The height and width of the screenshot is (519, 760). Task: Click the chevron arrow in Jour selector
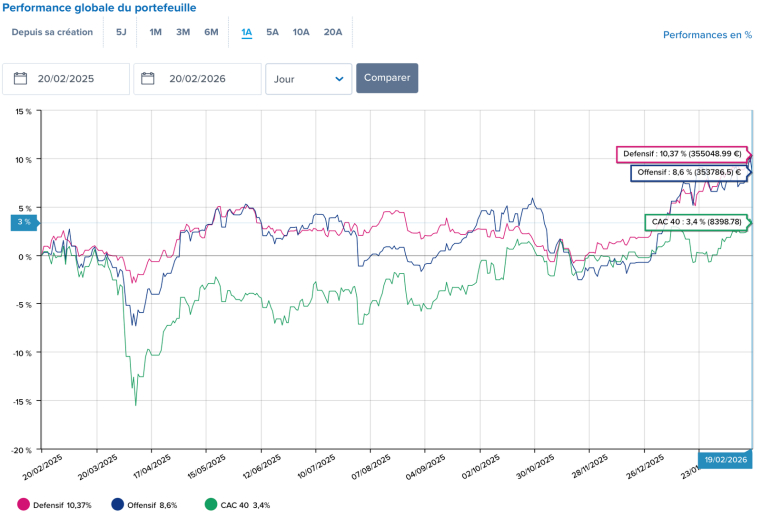[x=339, y=78]
